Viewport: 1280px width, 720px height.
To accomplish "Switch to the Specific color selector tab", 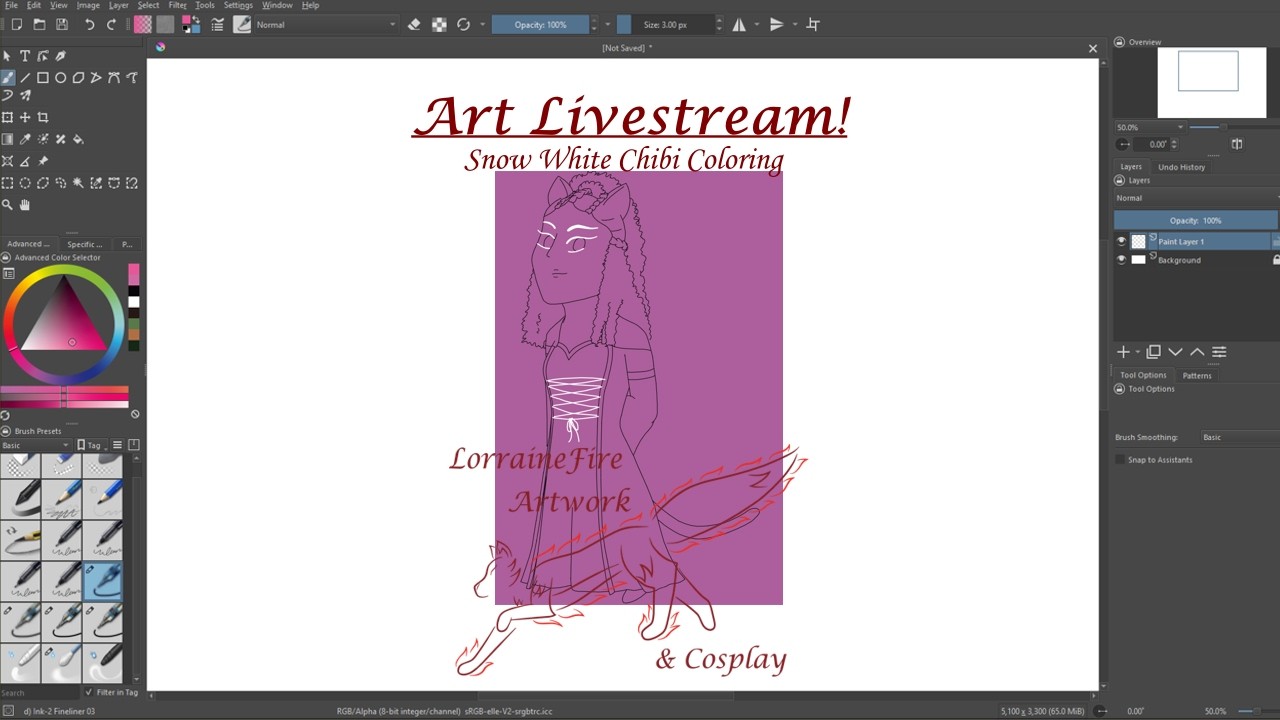I will pyautogui.click(x=84, y=244).
